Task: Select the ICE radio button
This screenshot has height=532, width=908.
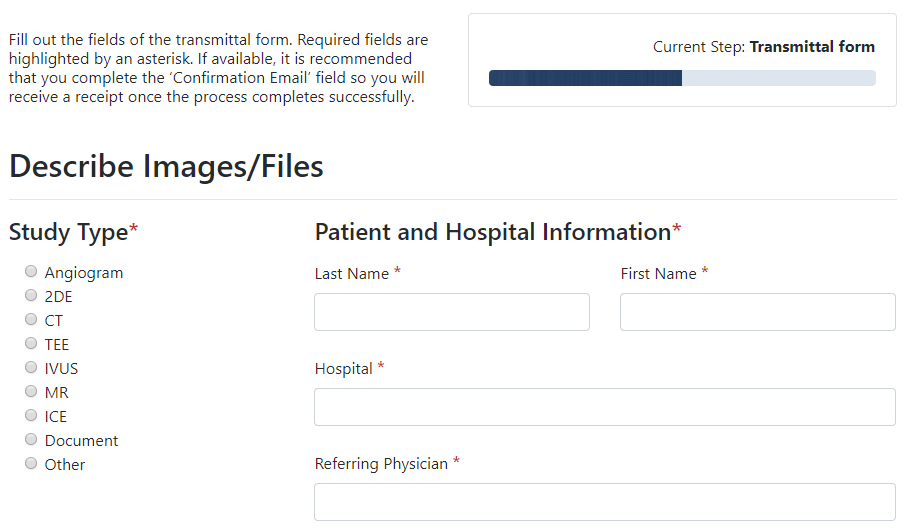Action: (31, 416)
